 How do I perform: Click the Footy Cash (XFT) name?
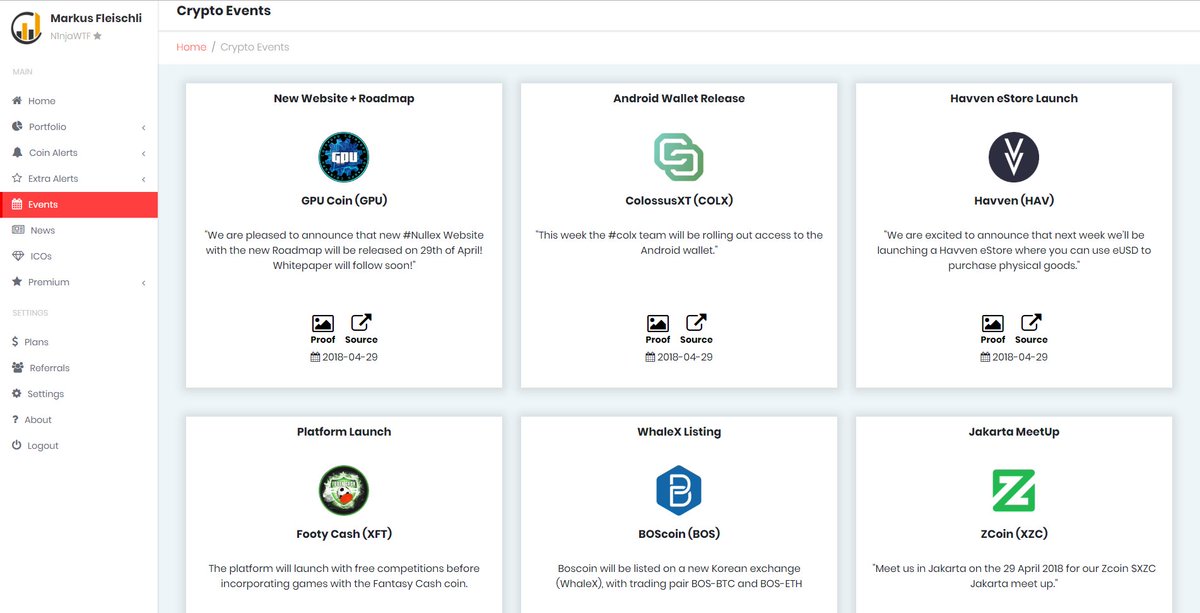click(x=344, y=534)
